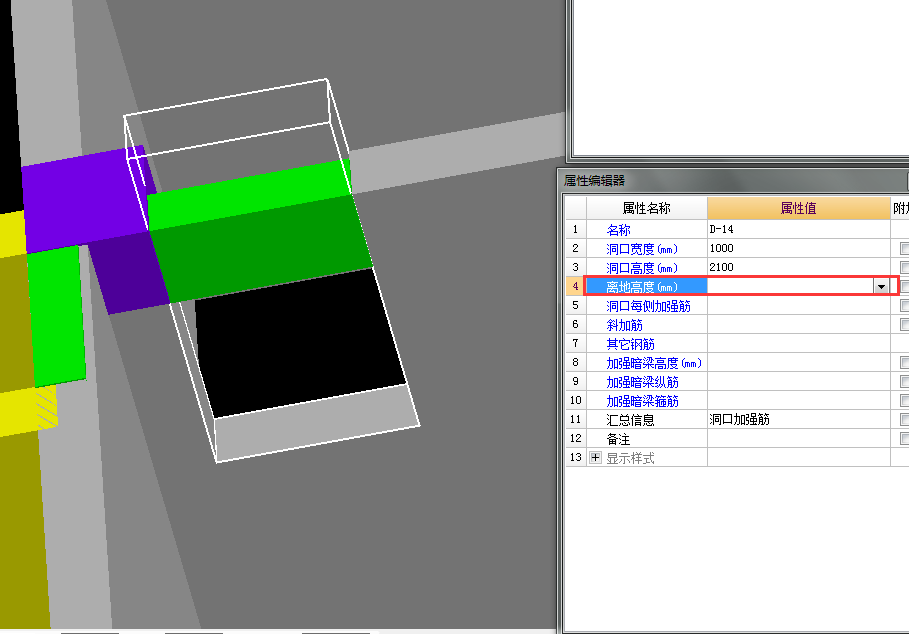Click the name value cell D-14

point(799,229)
